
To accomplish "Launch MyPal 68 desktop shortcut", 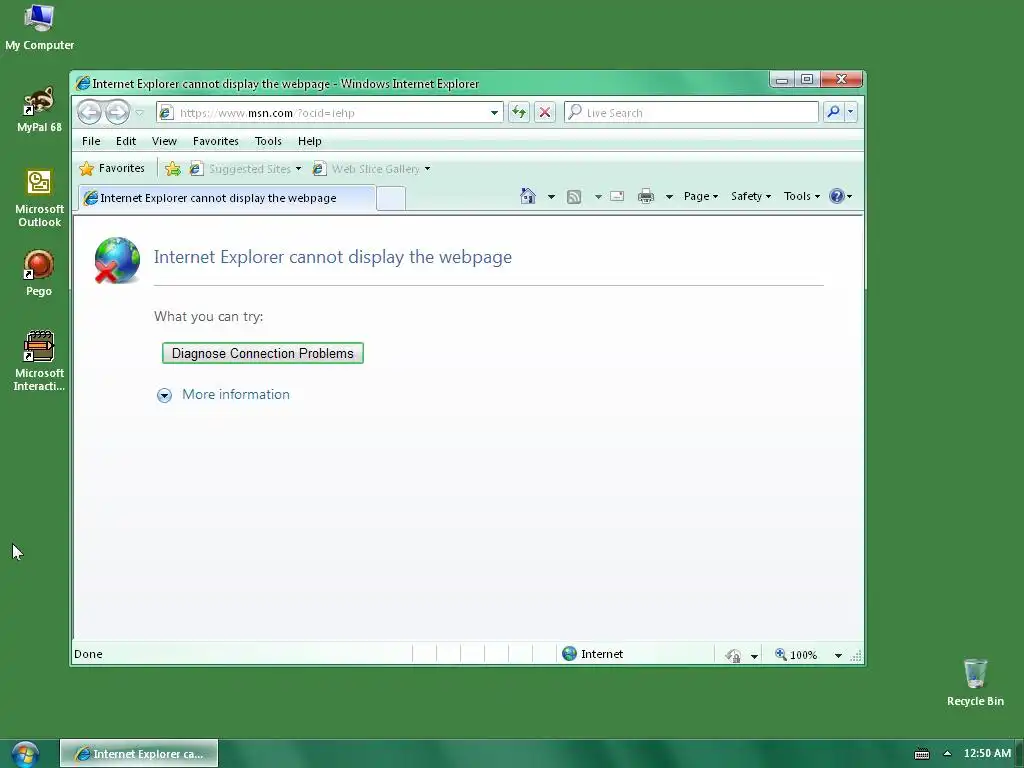I will (x=39, y=110).
